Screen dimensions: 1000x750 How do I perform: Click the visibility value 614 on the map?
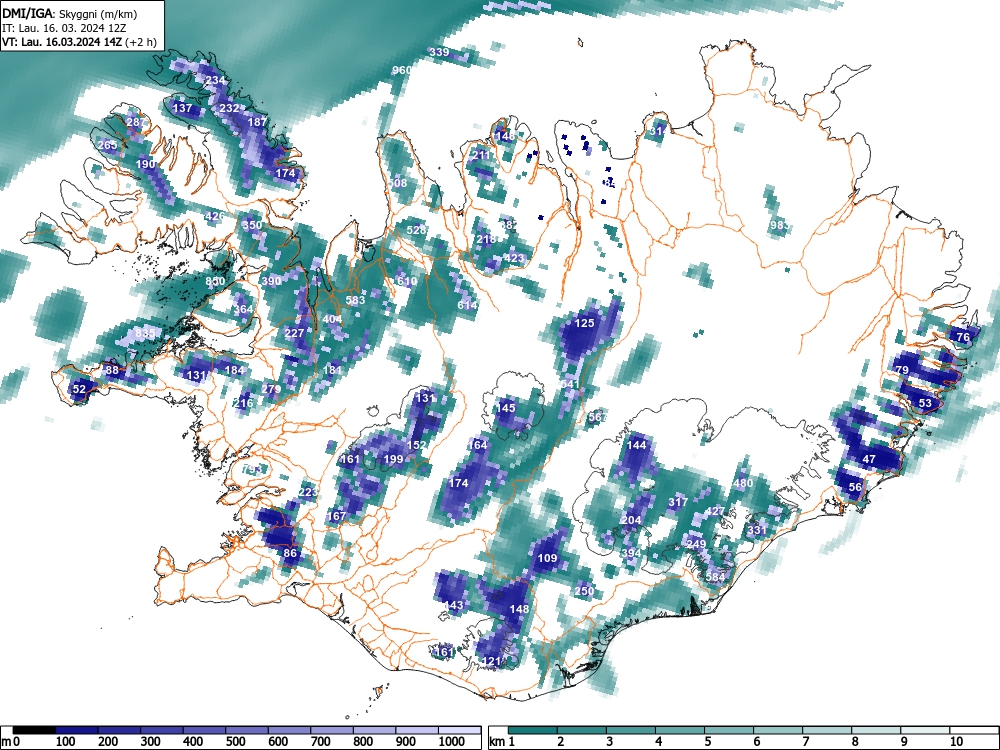click(467, 305)
